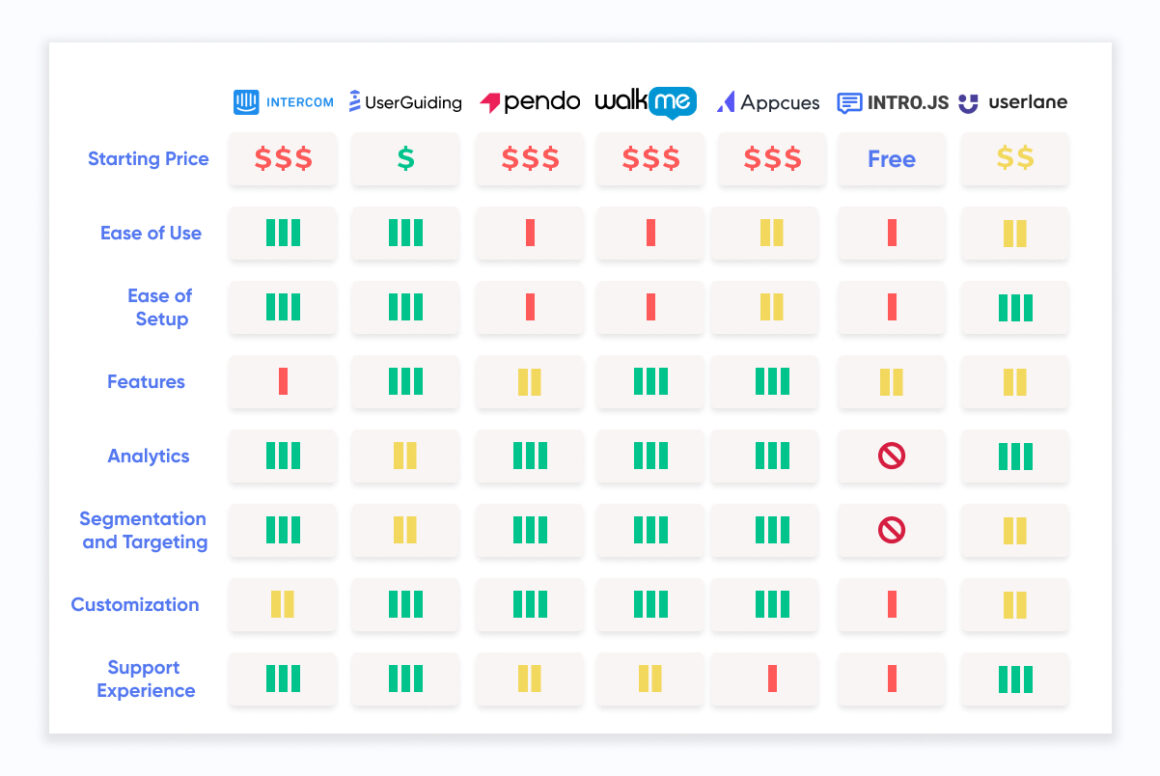Click the INTRO.JS logo
The image size is (1160, 776).
tap(892, 102)
